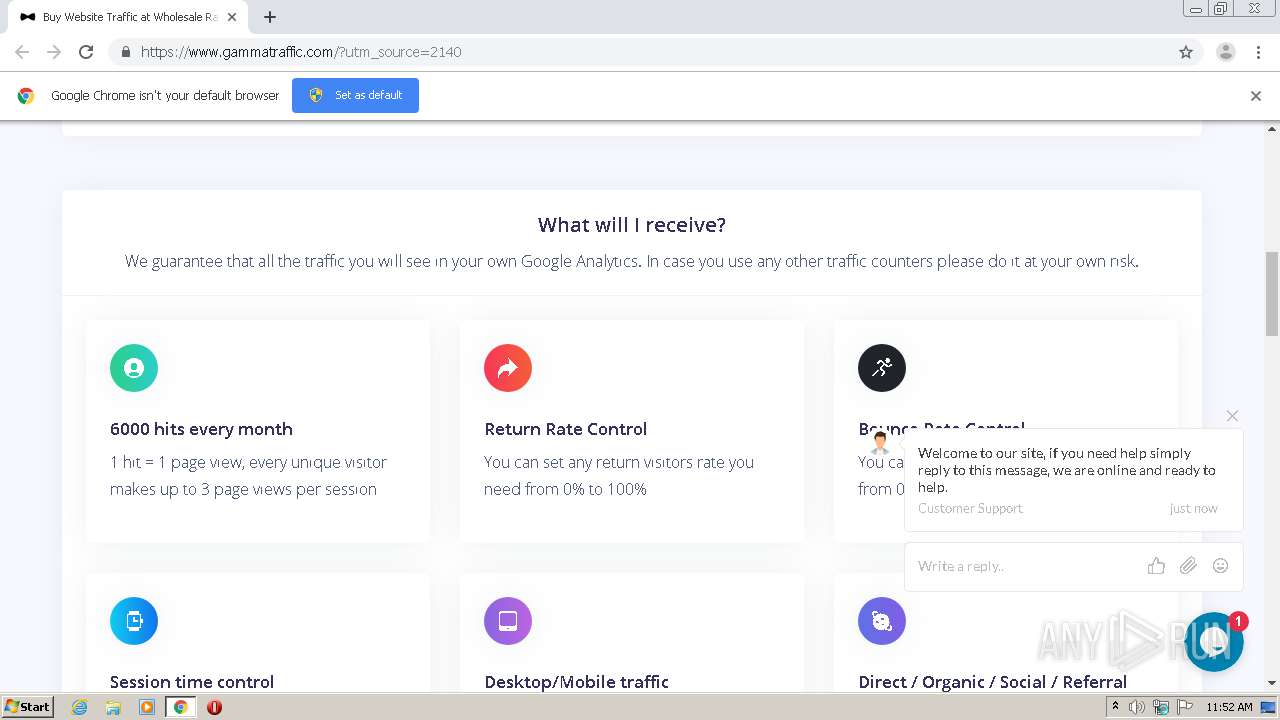
Task: Click scrollbar up arrow
Action: (1272, 129)
